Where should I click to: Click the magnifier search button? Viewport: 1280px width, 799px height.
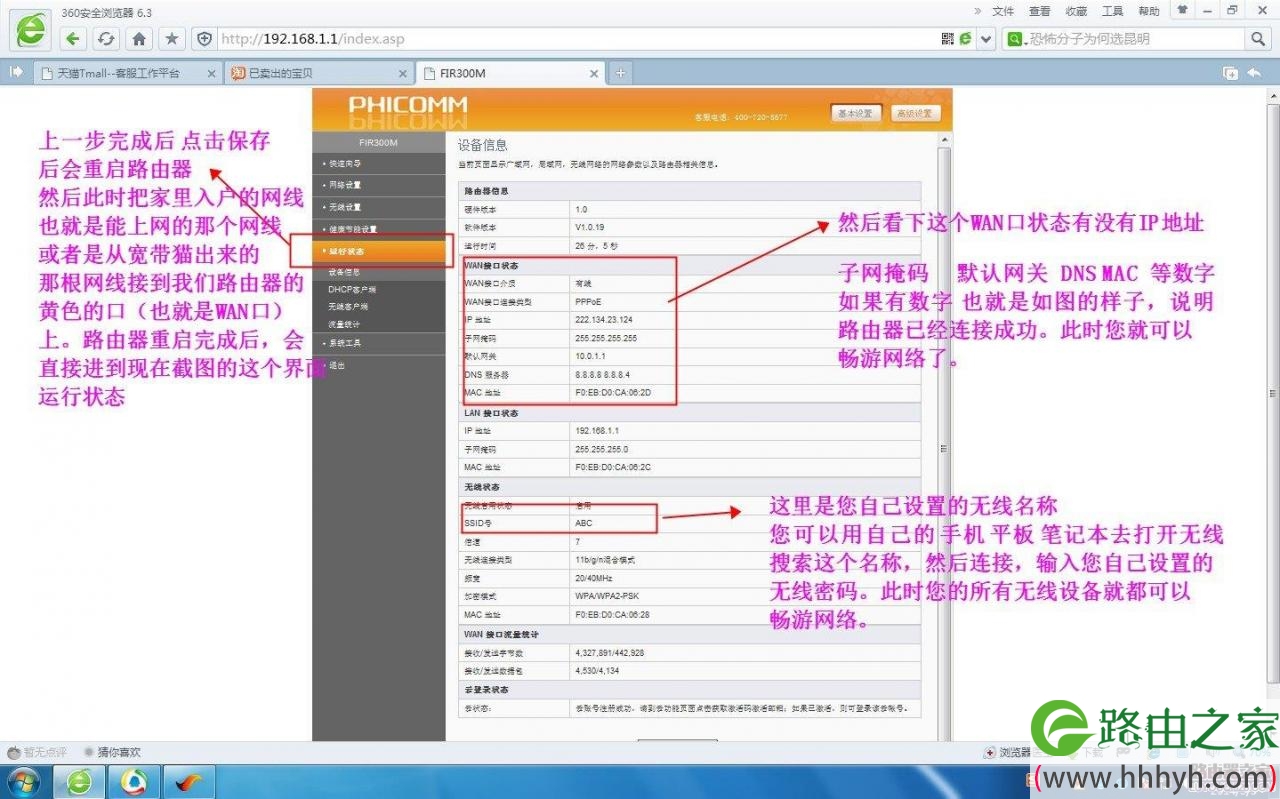point(1257,39)
